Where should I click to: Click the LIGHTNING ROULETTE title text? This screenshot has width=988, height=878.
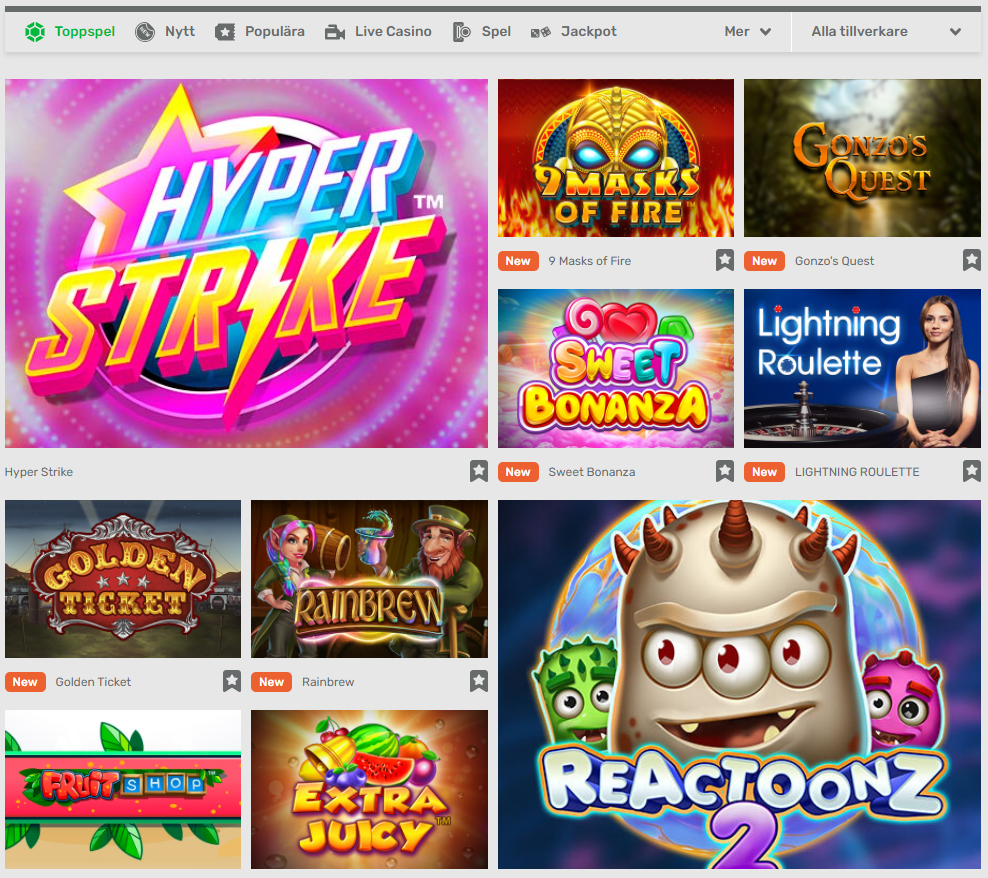pyautogui.click(x=857, y=471)
